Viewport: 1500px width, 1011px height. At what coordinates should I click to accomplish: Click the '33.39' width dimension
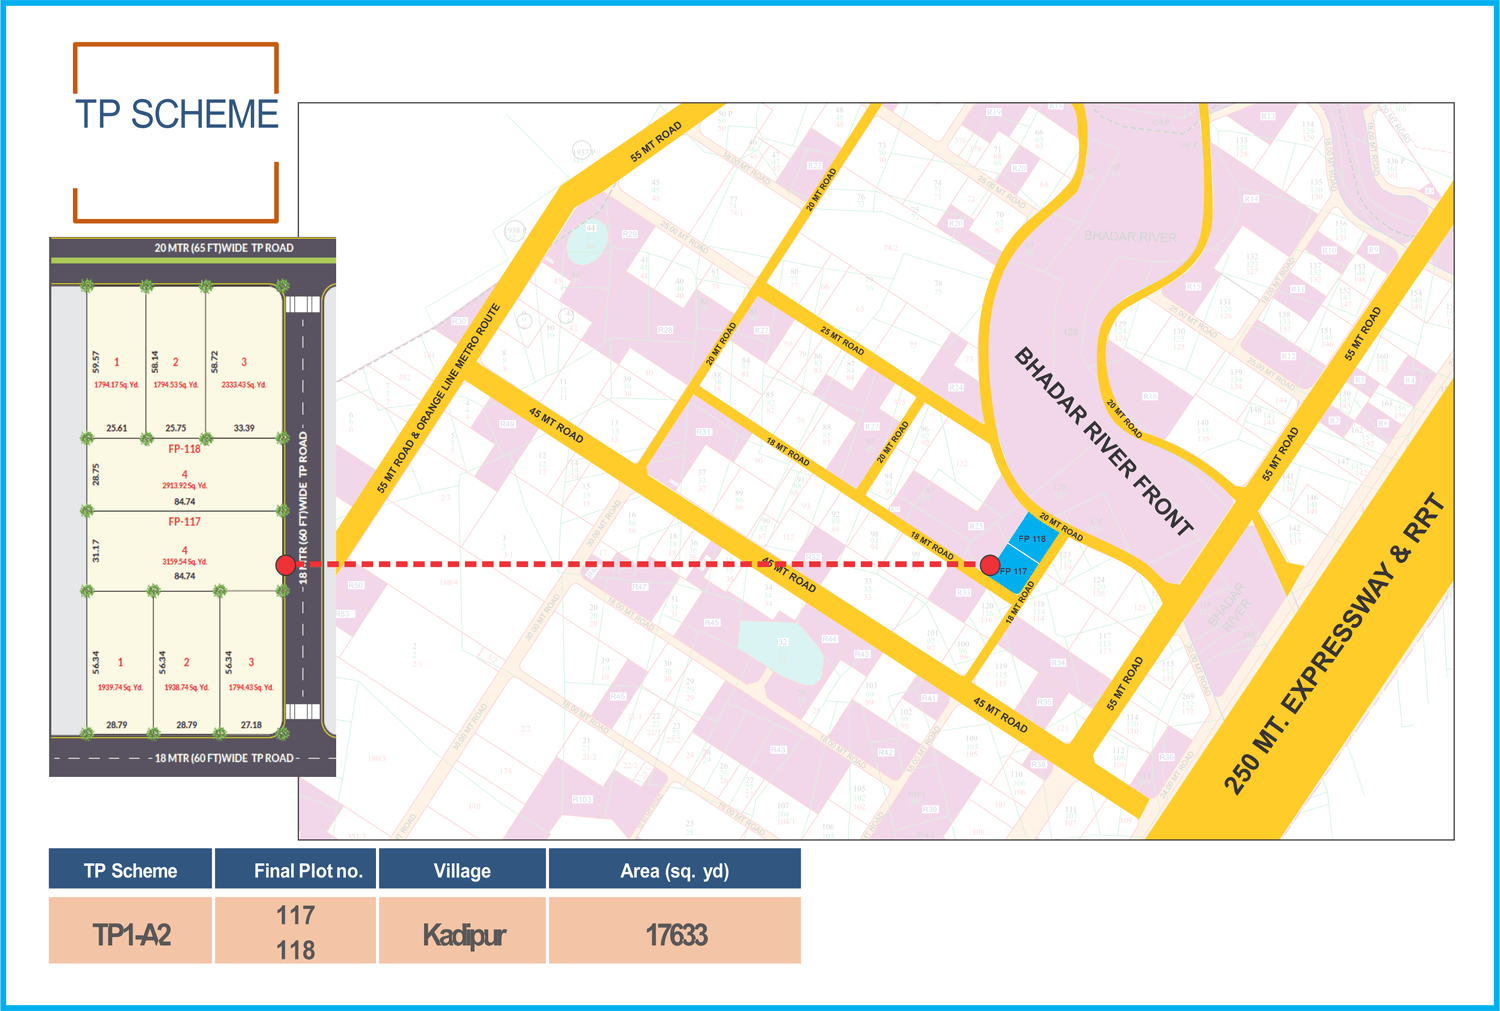point(244,428)
